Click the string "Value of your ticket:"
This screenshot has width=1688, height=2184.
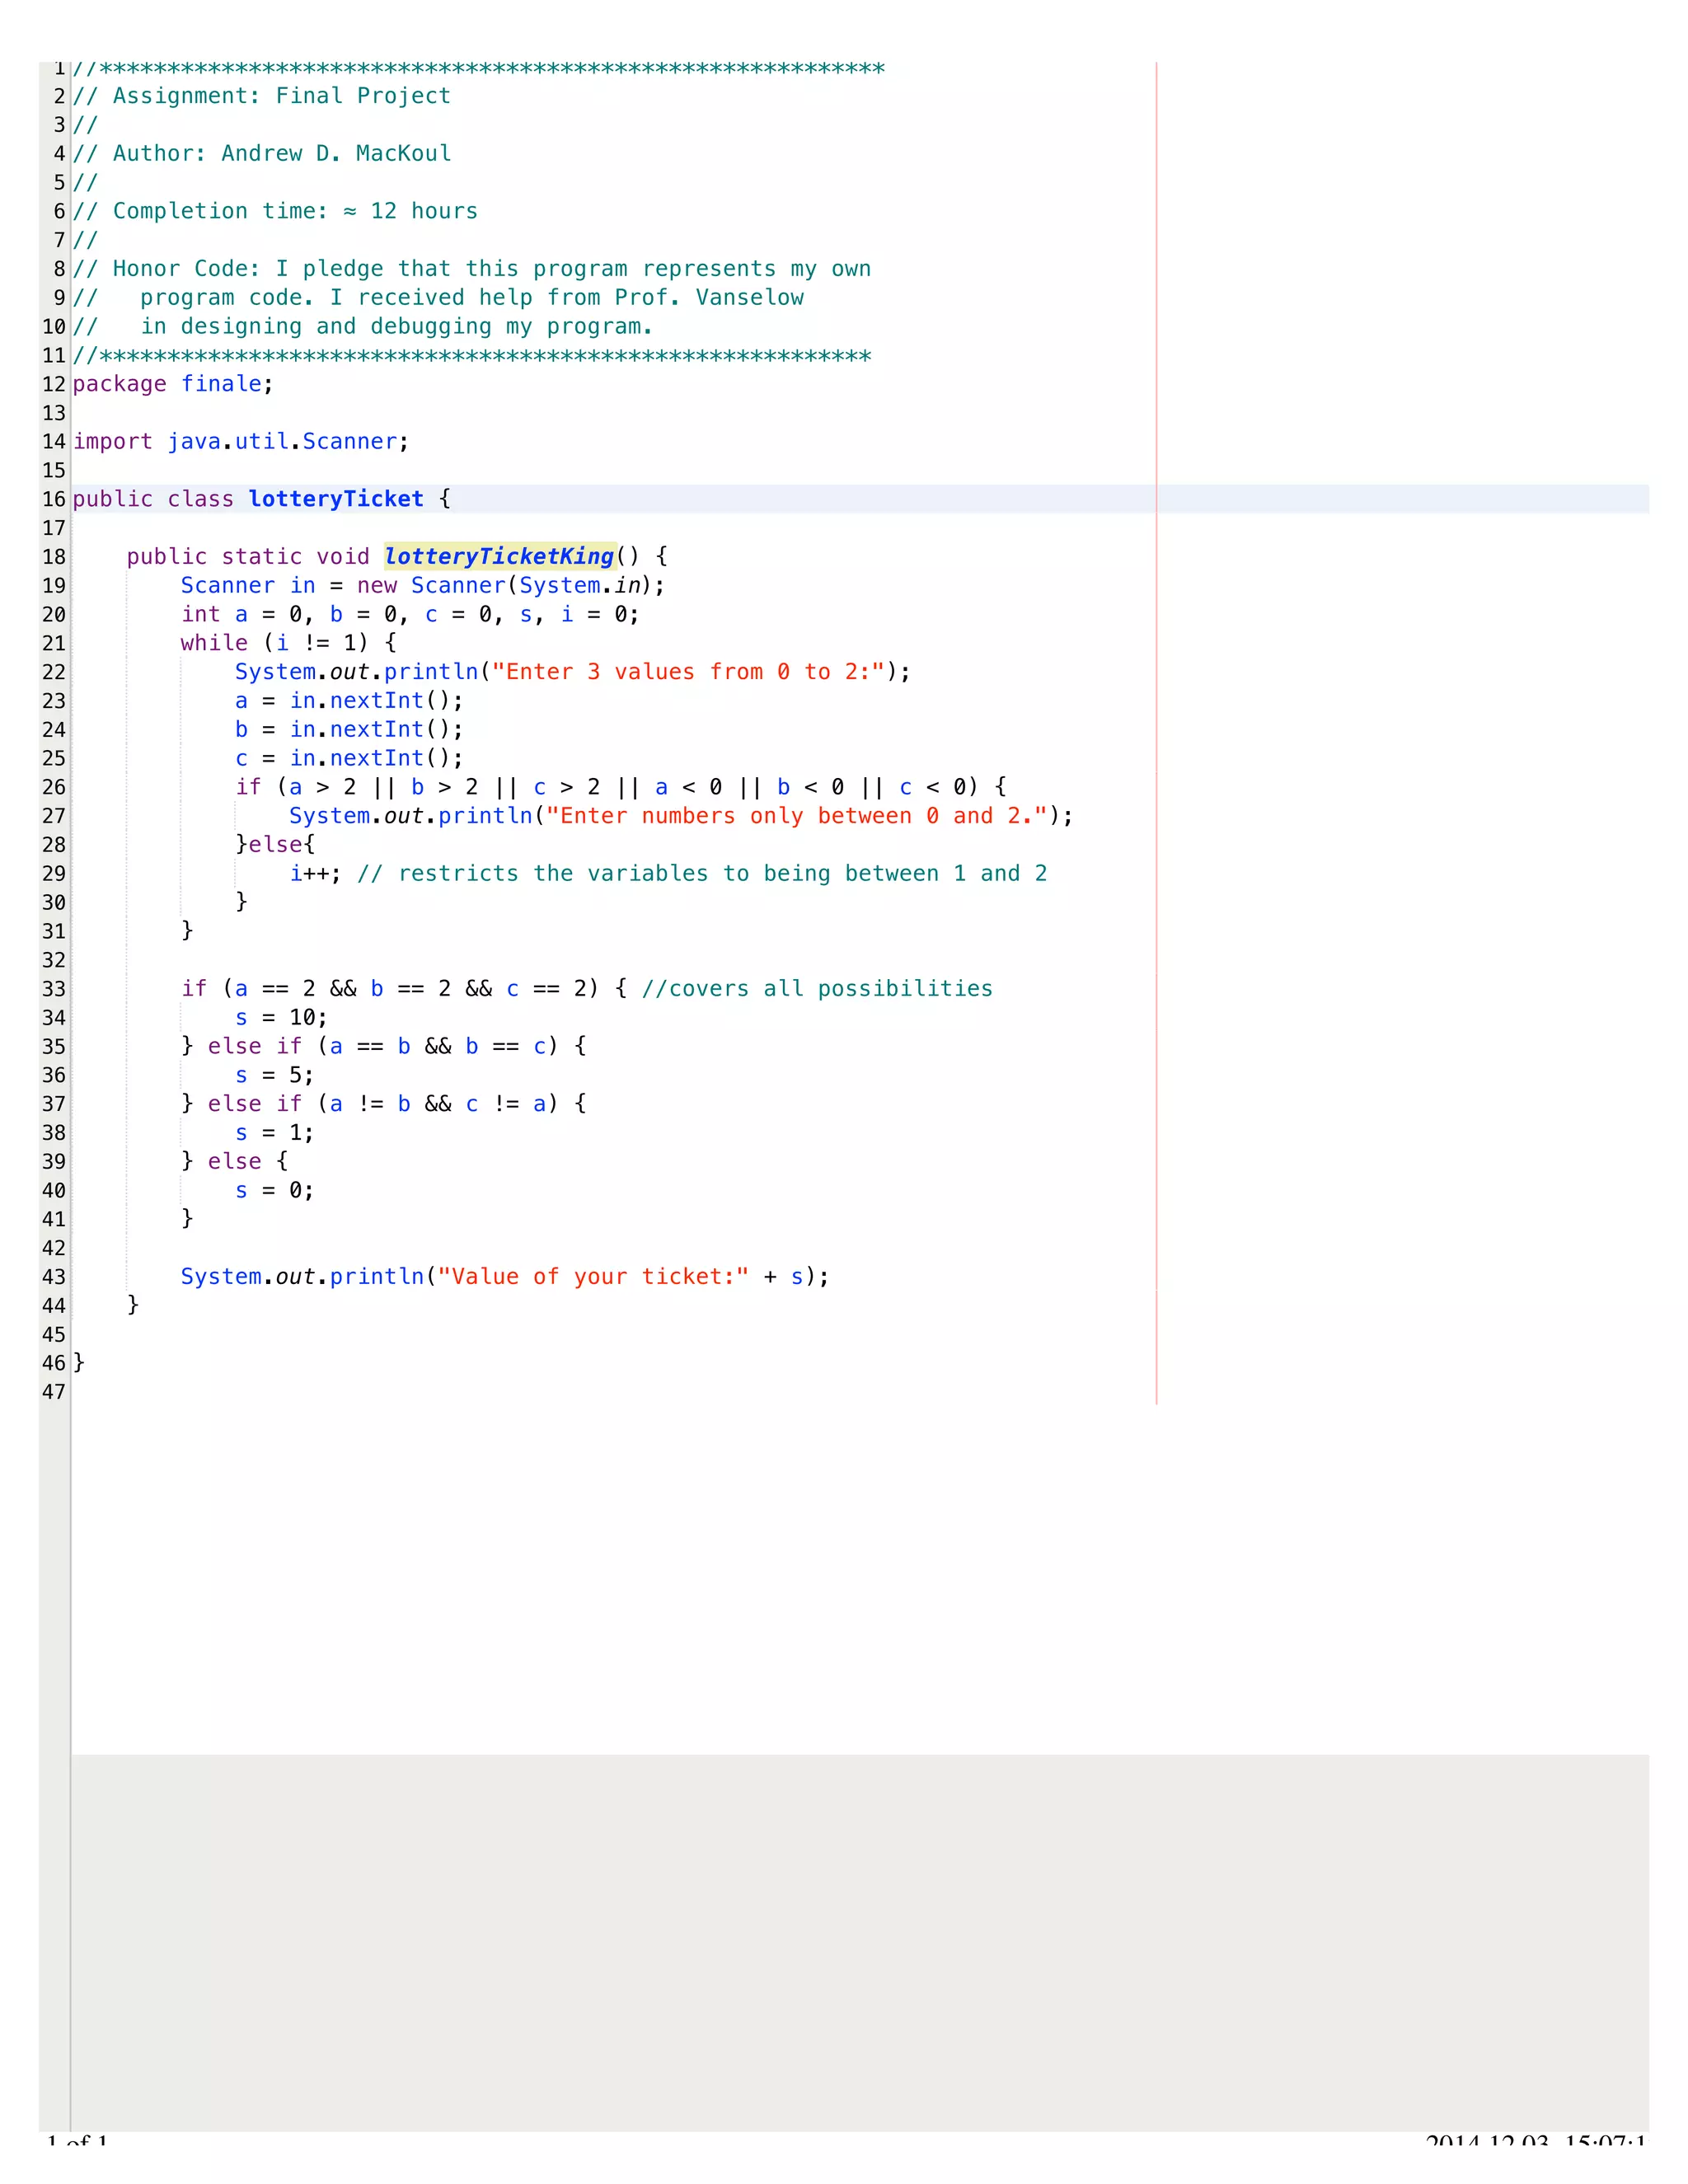pyautogui.click(x=593, y=1277)
